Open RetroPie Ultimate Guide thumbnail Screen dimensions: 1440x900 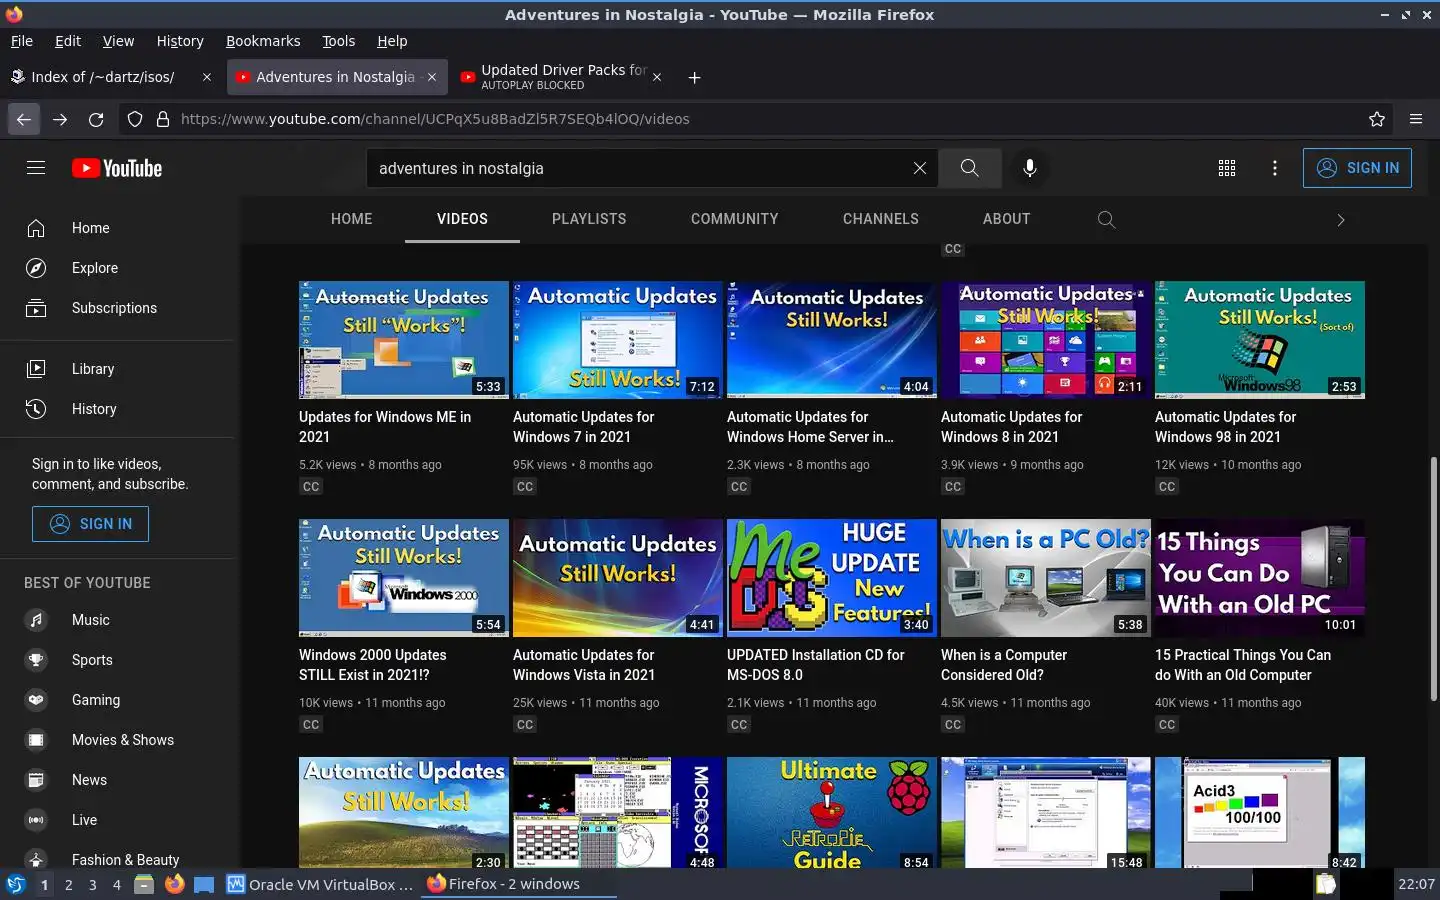pos(832,812)
